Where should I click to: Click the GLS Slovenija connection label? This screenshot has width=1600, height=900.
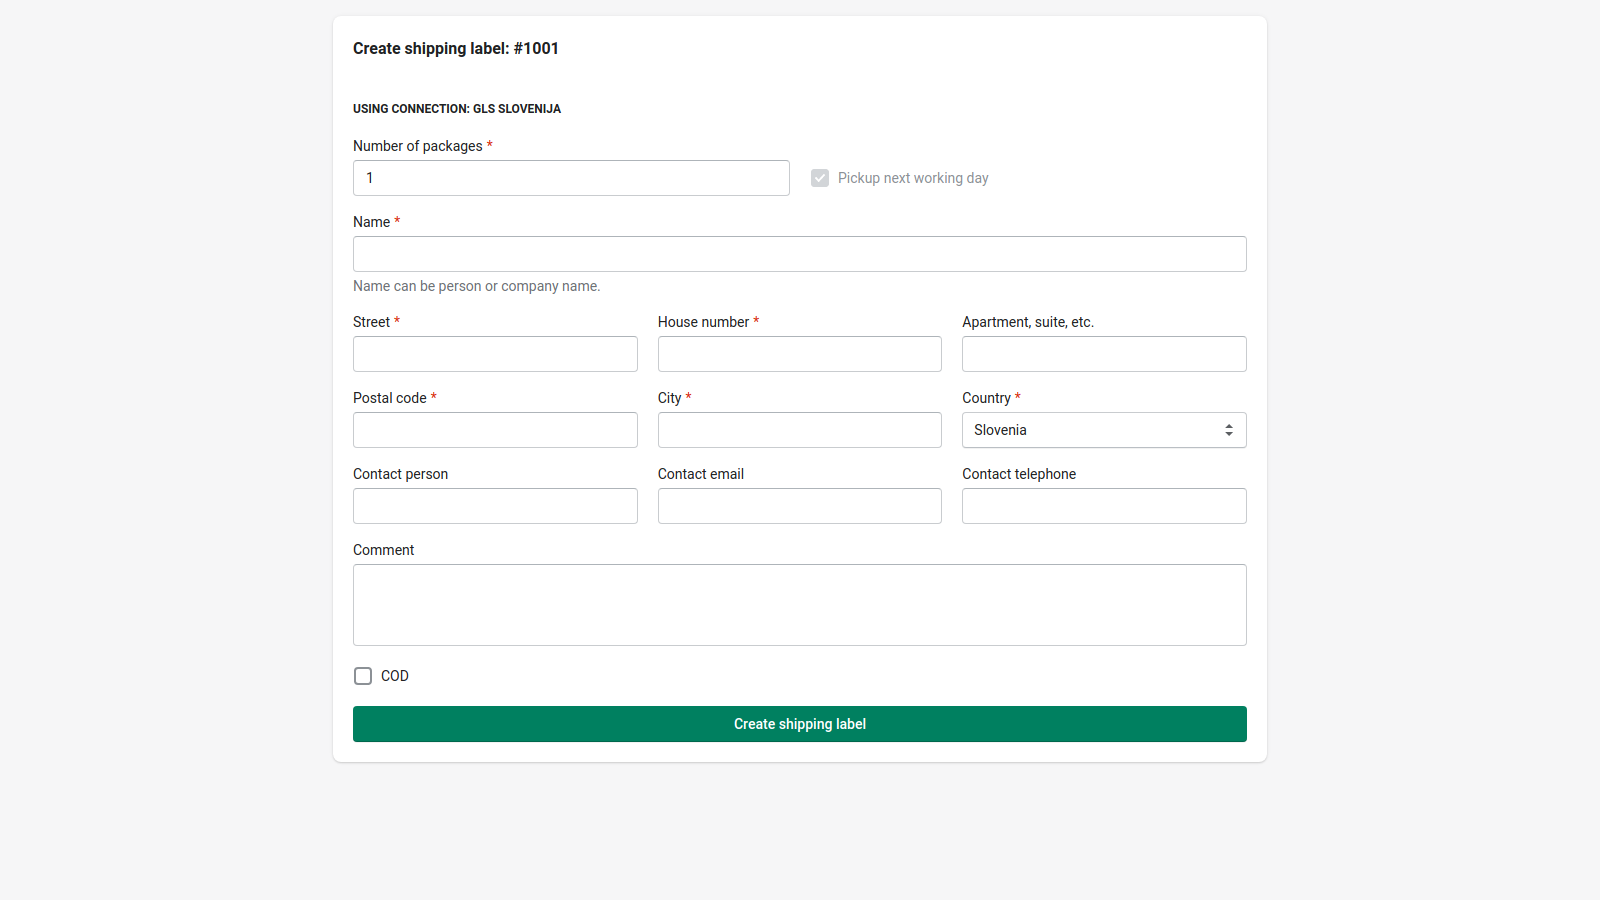(456, 109)
